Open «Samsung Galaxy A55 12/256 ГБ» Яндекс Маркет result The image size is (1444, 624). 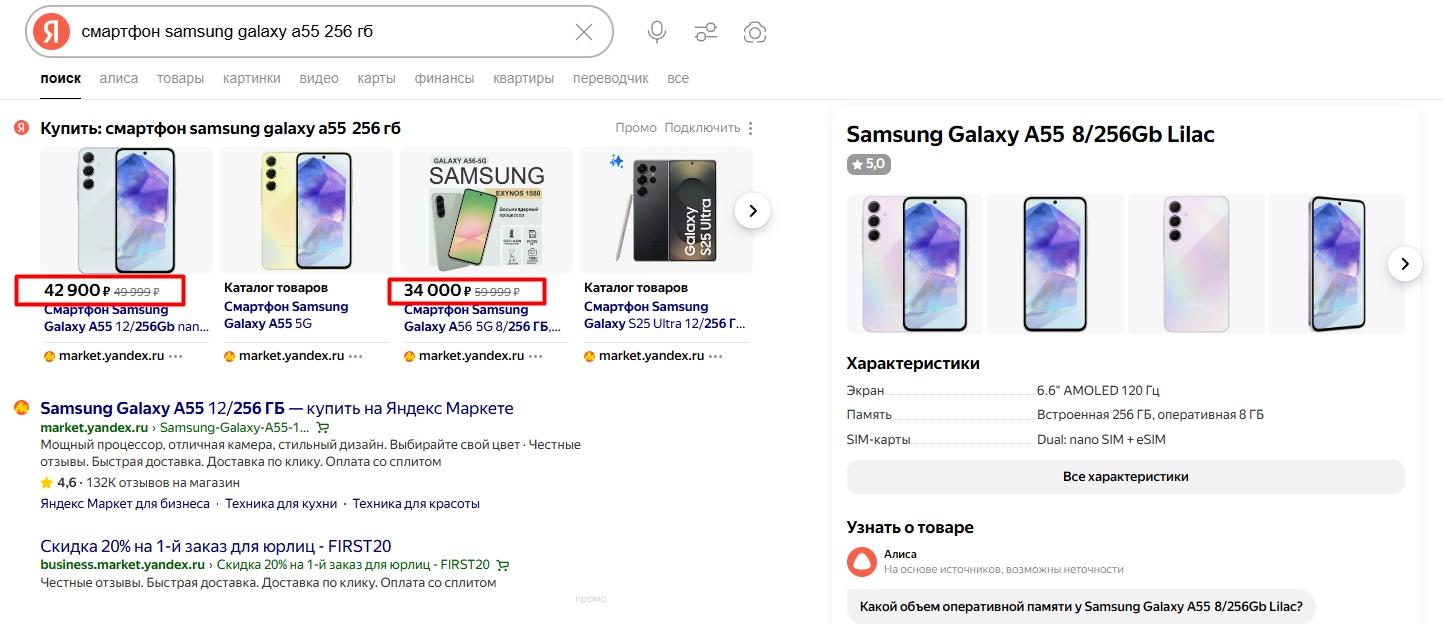click(276, 408)
